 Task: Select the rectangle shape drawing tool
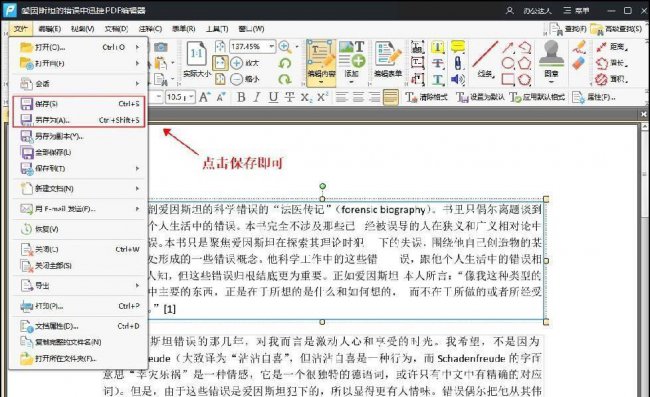click(x=508, y=79)
